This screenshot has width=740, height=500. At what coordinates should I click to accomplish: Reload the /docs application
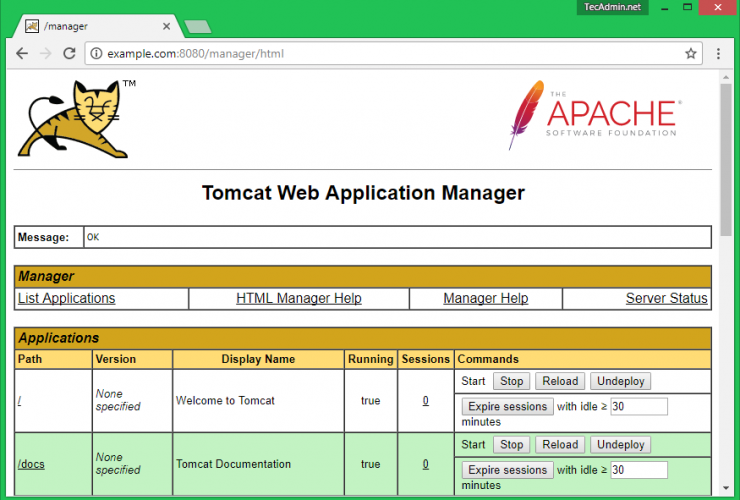[560, 444]
